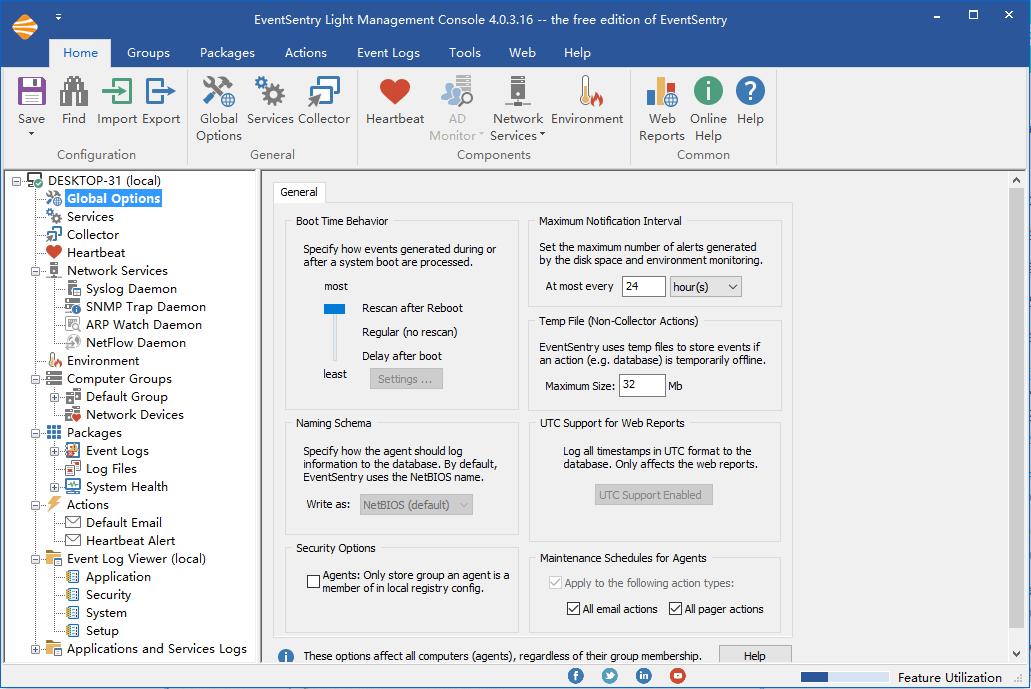Click the Export configuration icon
1031x689 pixels.
(x=160, y=91)
